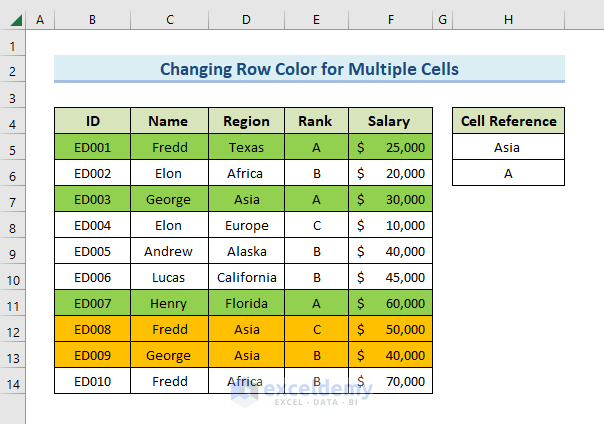This screenshot has width=604, height=424.
Task: Select the 'A' cell under Cell Reference
Action: point(508,173)
